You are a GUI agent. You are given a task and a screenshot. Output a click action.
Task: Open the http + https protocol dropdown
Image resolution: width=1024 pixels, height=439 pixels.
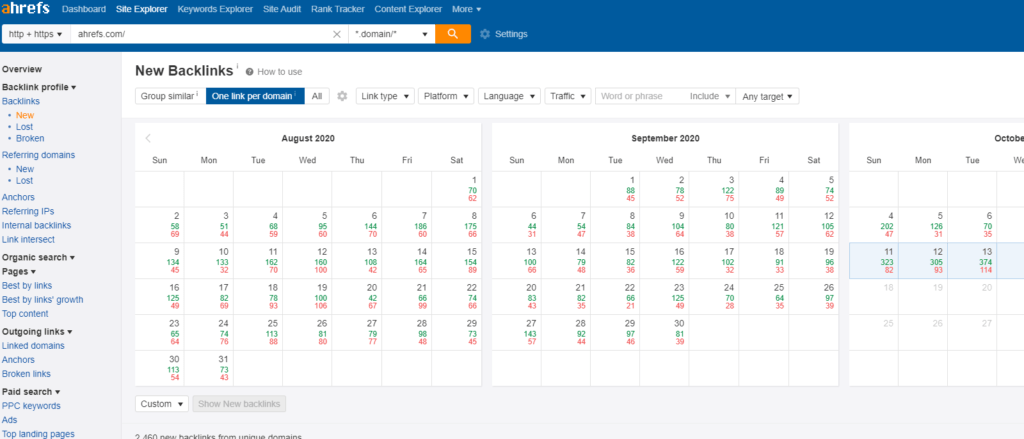click(x=36, y=34)
